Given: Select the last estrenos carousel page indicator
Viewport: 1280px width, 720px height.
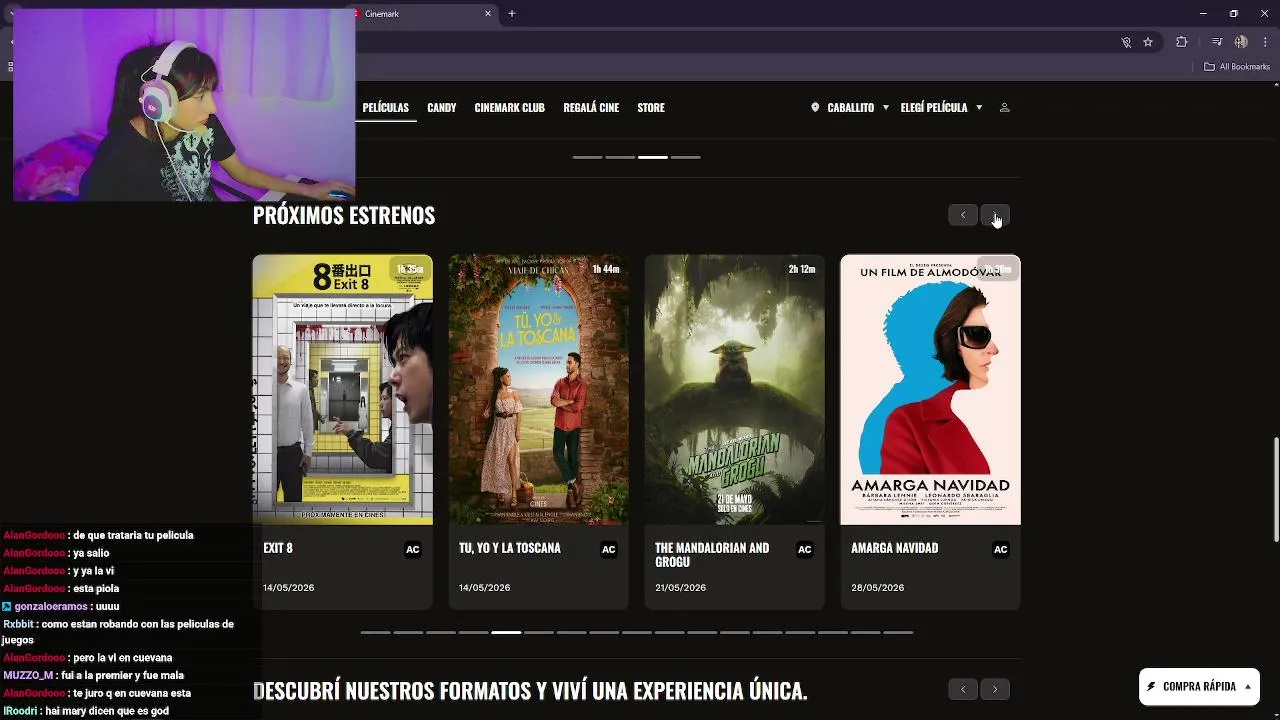Looking at the screenshot, I should [898, 632].
